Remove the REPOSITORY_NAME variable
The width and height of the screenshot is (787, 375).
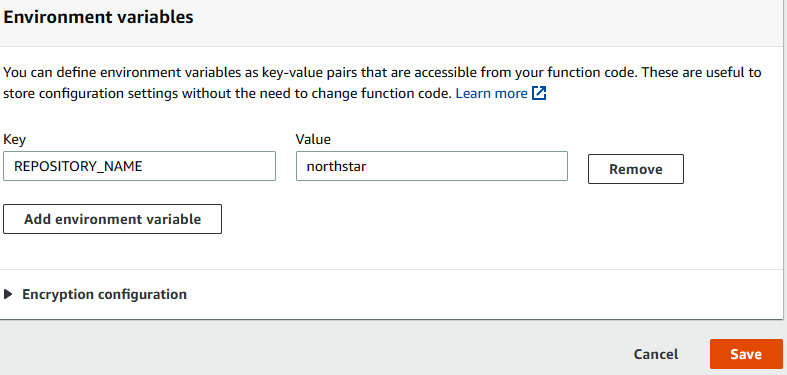tap(635, 169)
